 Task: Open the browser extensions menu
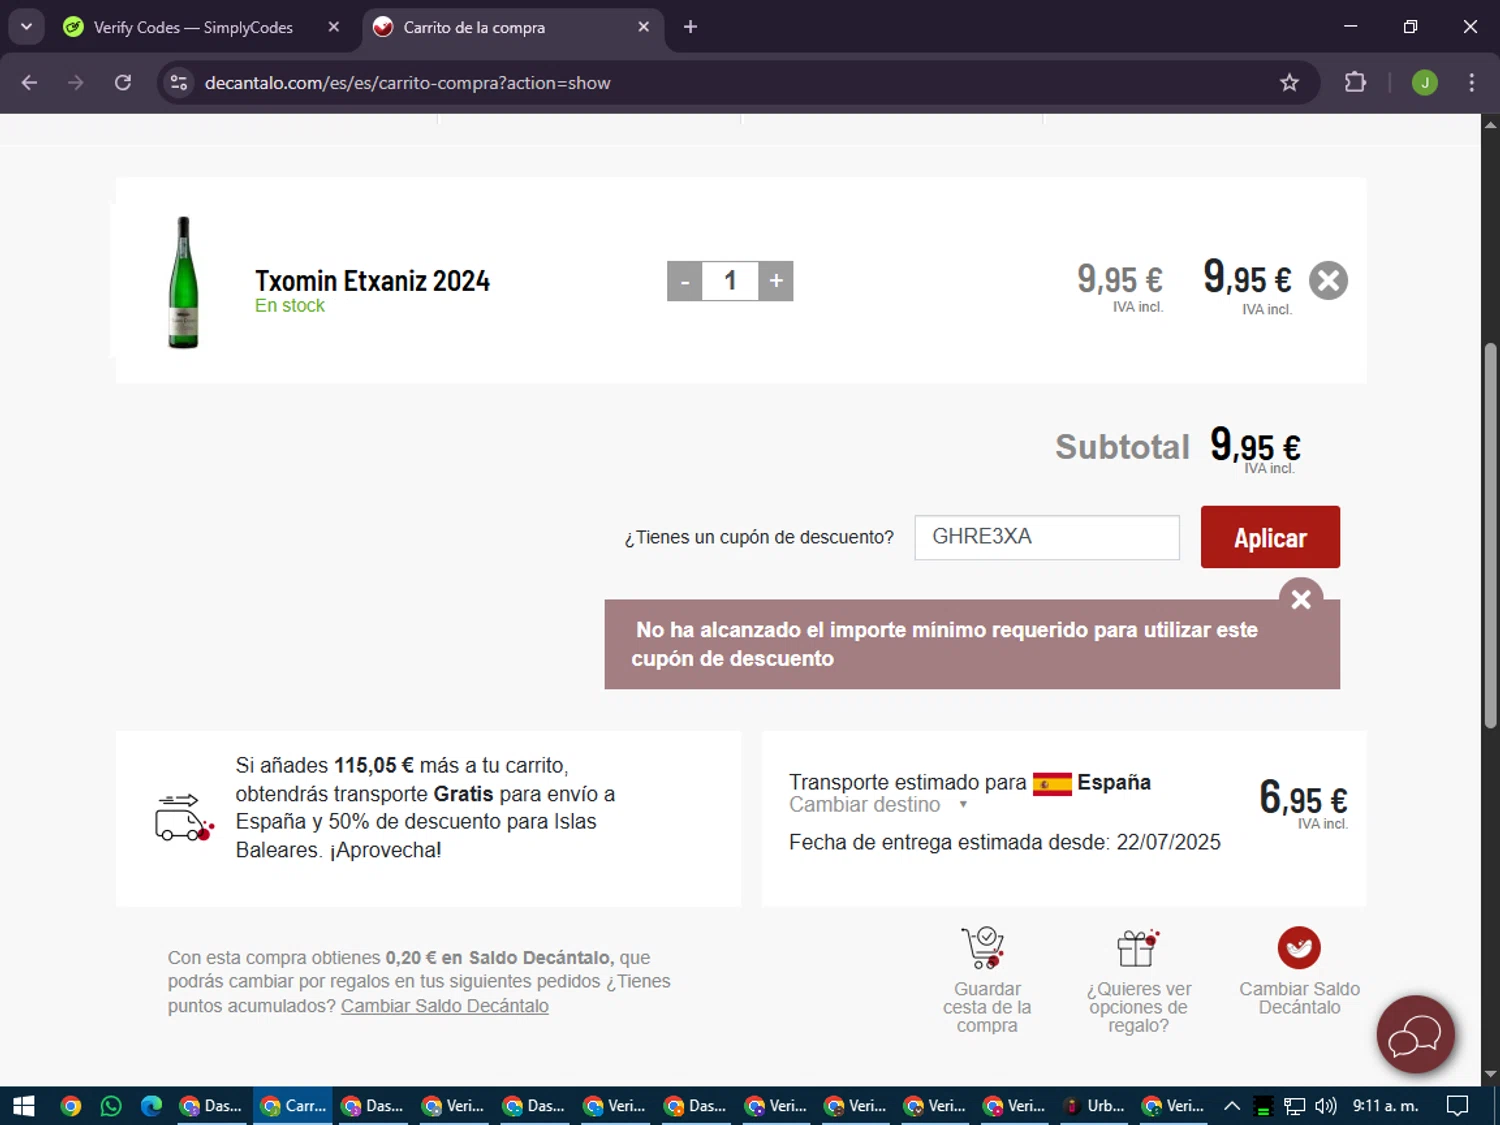(x=1355, y=83)
